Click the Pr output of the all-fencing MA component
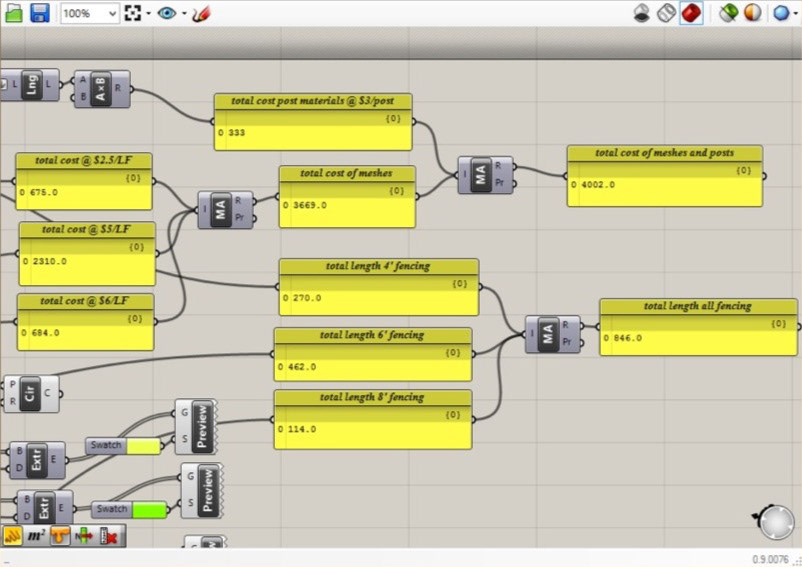 pyautogui.click(x=567, y=342)
